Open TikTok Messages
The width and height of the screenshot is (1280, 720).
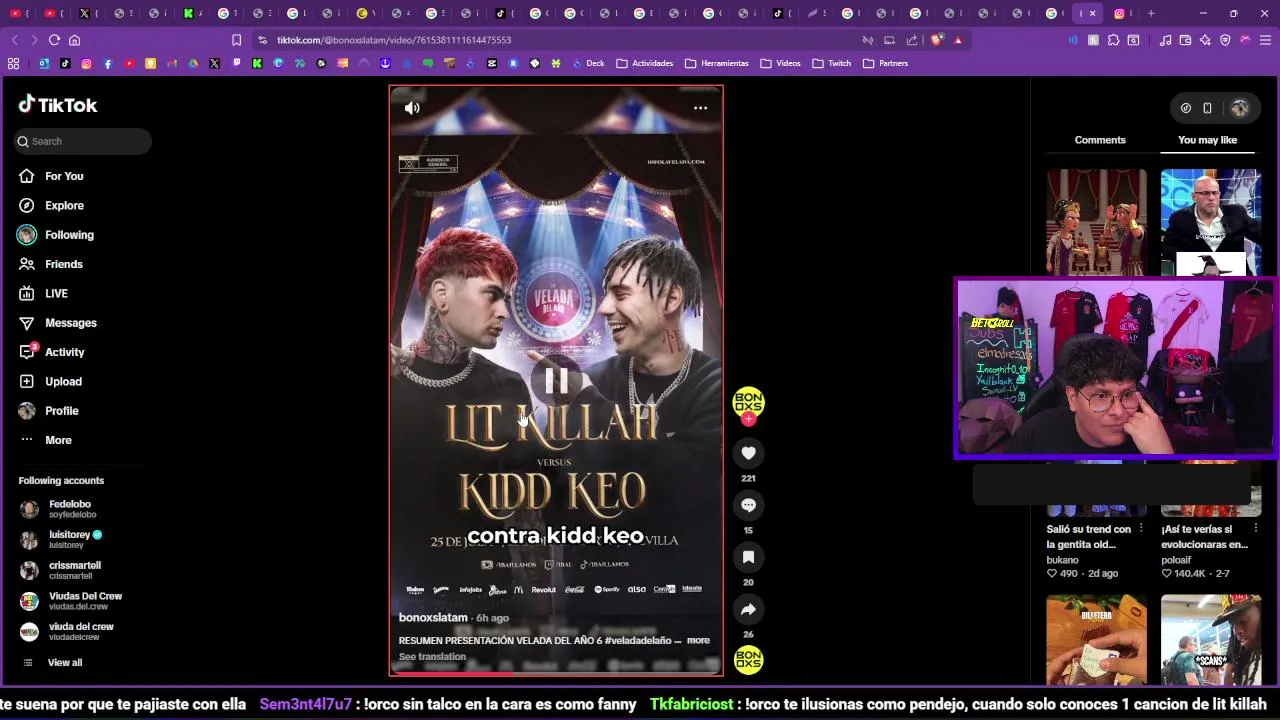pos(71,323)
